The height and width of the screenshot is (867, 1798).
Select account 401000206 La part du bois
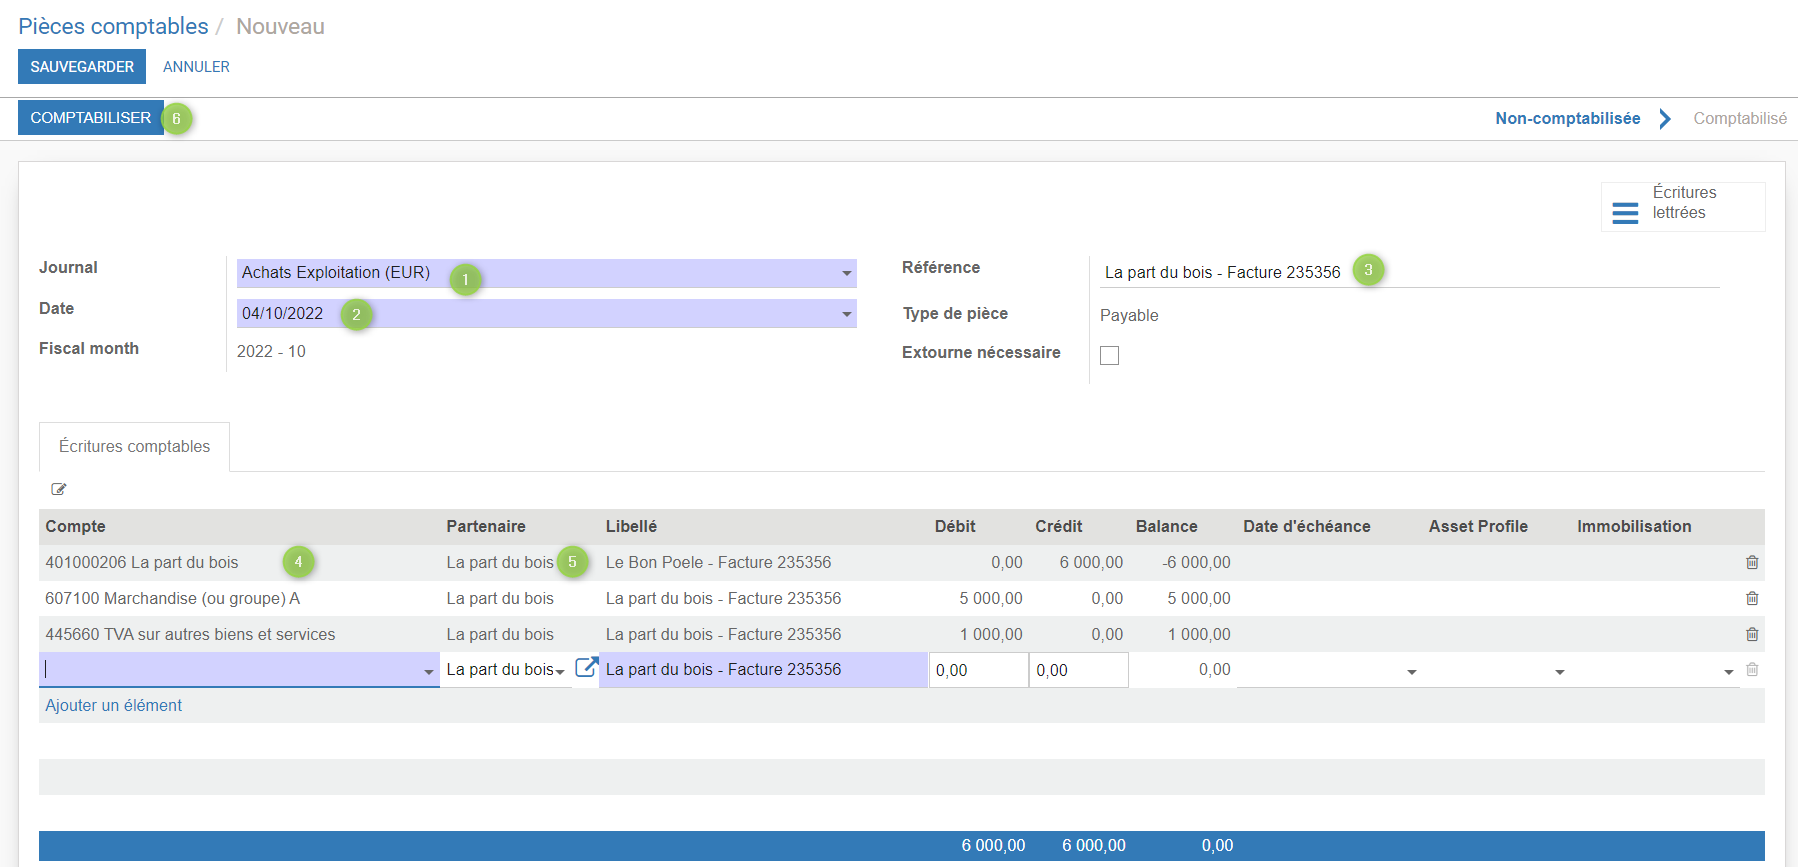click(x=142, y=562)
